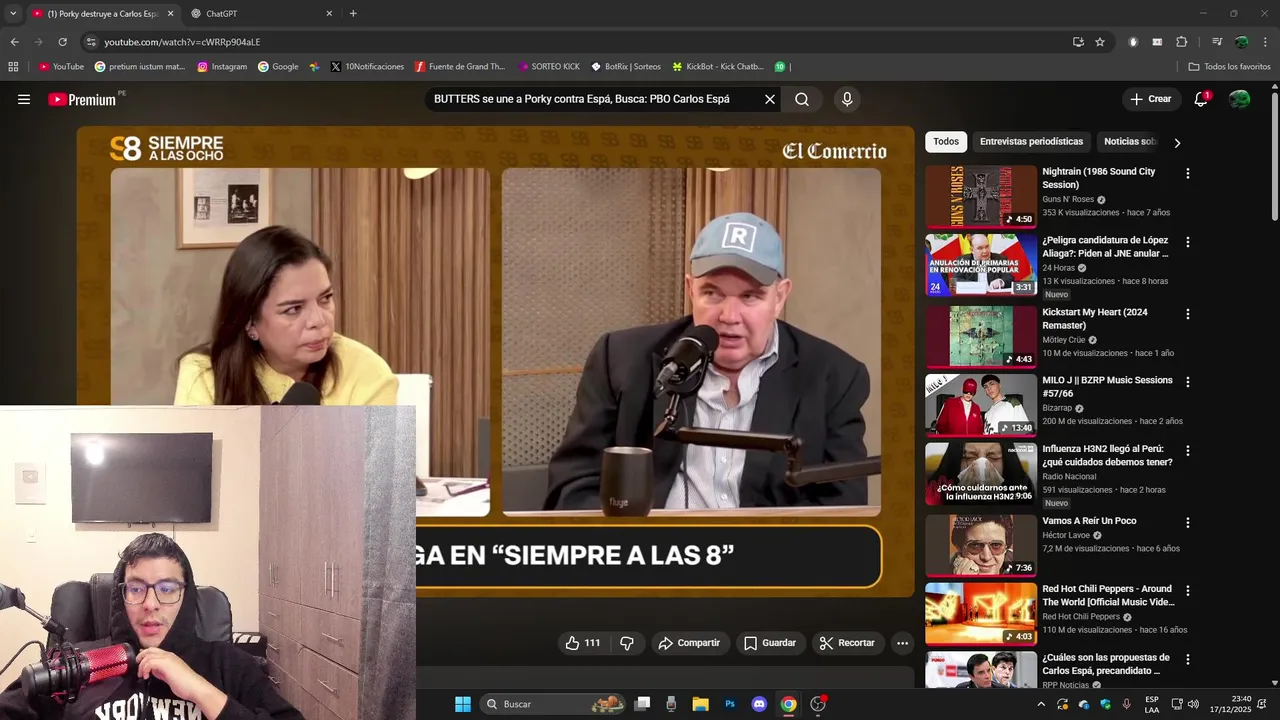Open the Todos los favoritos folder
The height and width of the screenshot is (720, 1280).
point(1229,67)
